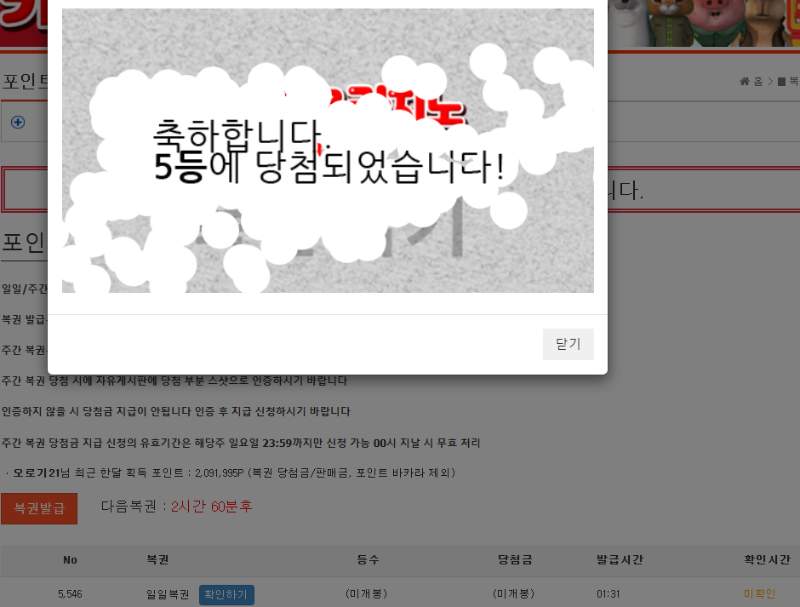Click the 등수 column header
This screenshot has width=800, height=607.
point(368,559)
